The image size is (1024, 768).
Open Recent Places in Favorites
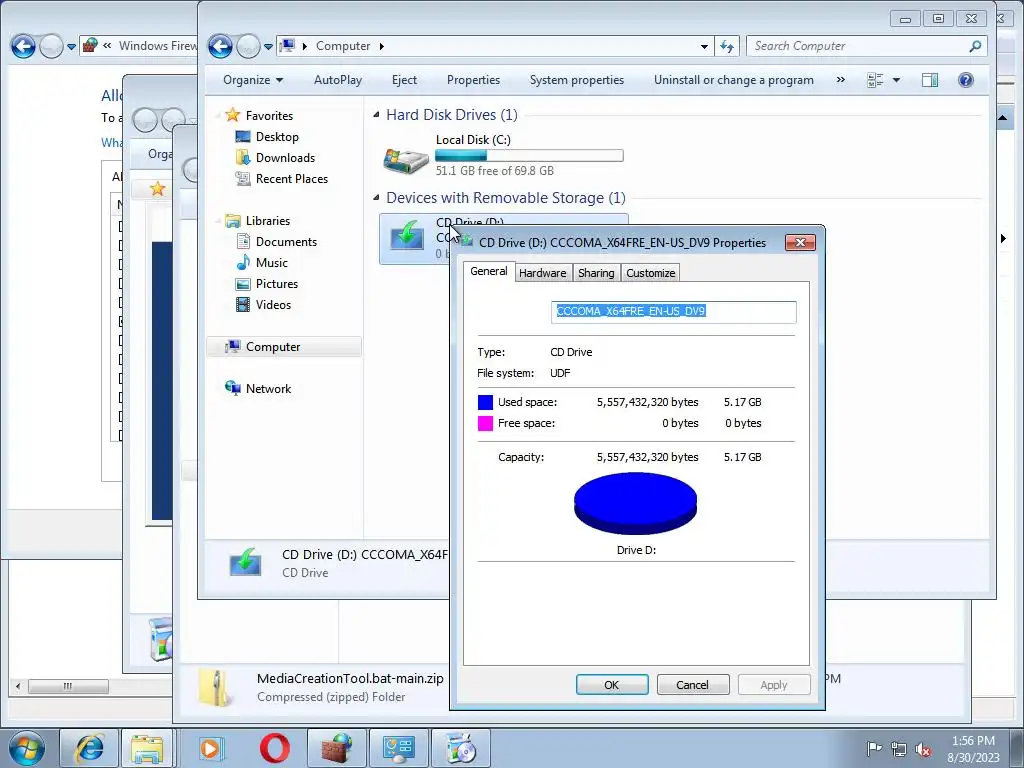point(291,178)
